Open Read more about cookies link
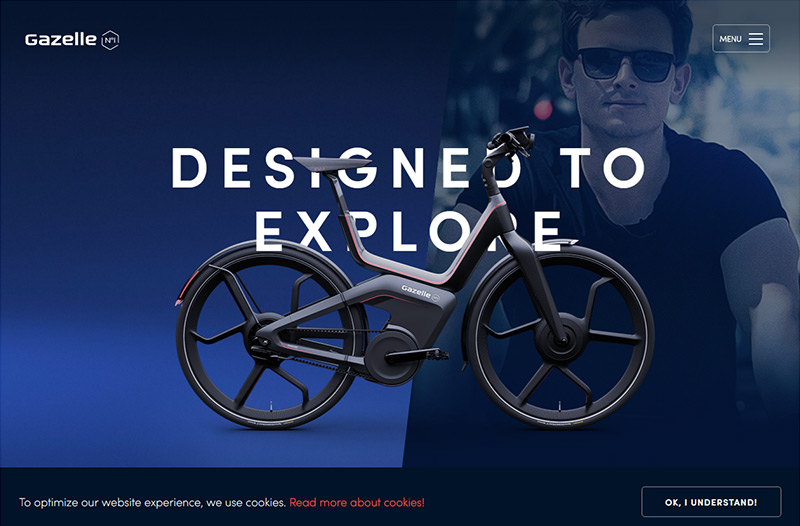The image size is (800, 526). 357,503
